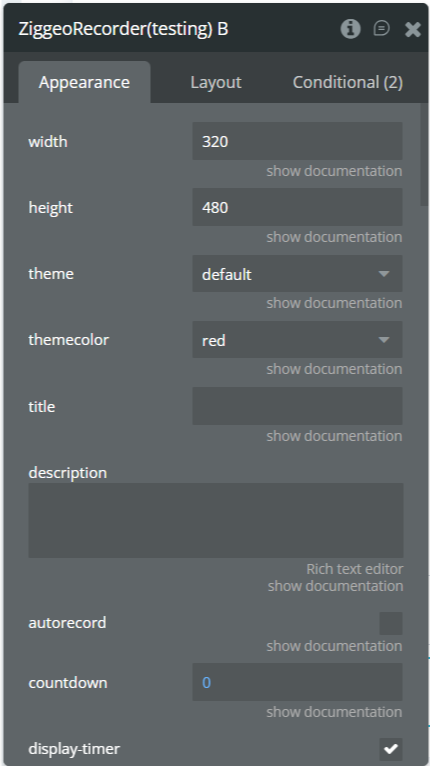Focus the description text area

[216, 520]
